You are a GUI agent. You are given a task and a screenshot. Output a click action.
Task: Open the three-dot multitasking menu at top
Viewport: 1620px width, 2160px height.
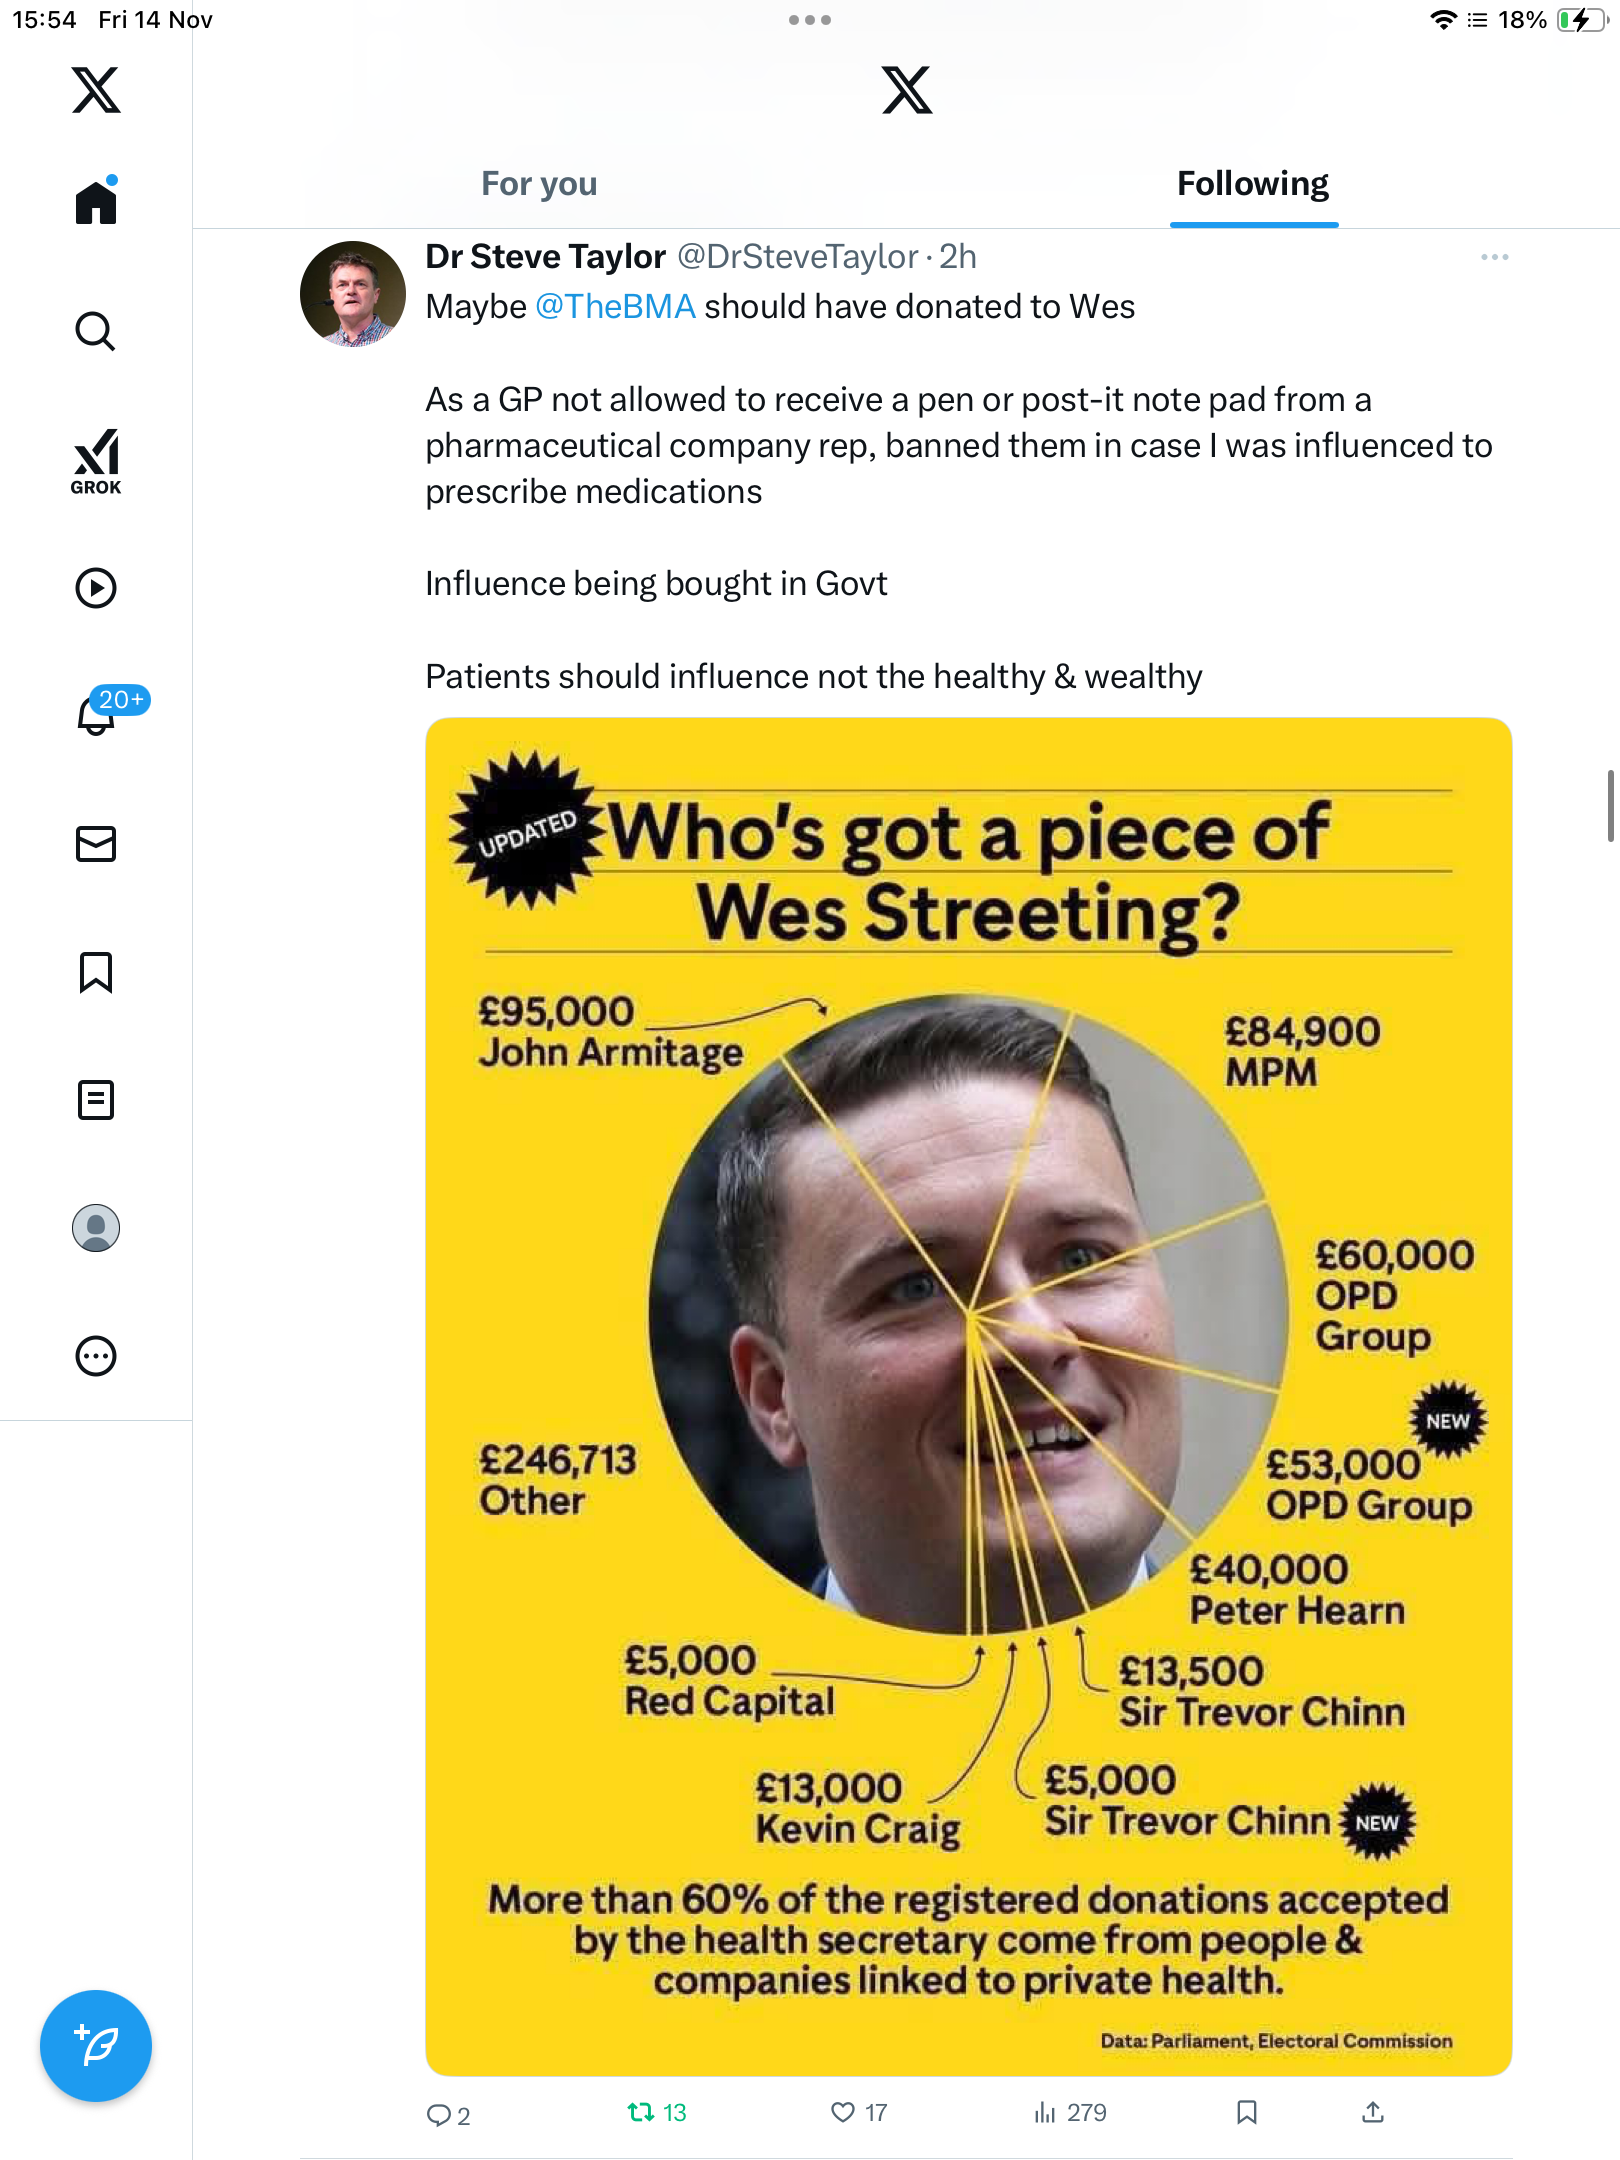[x=809, y=20]
